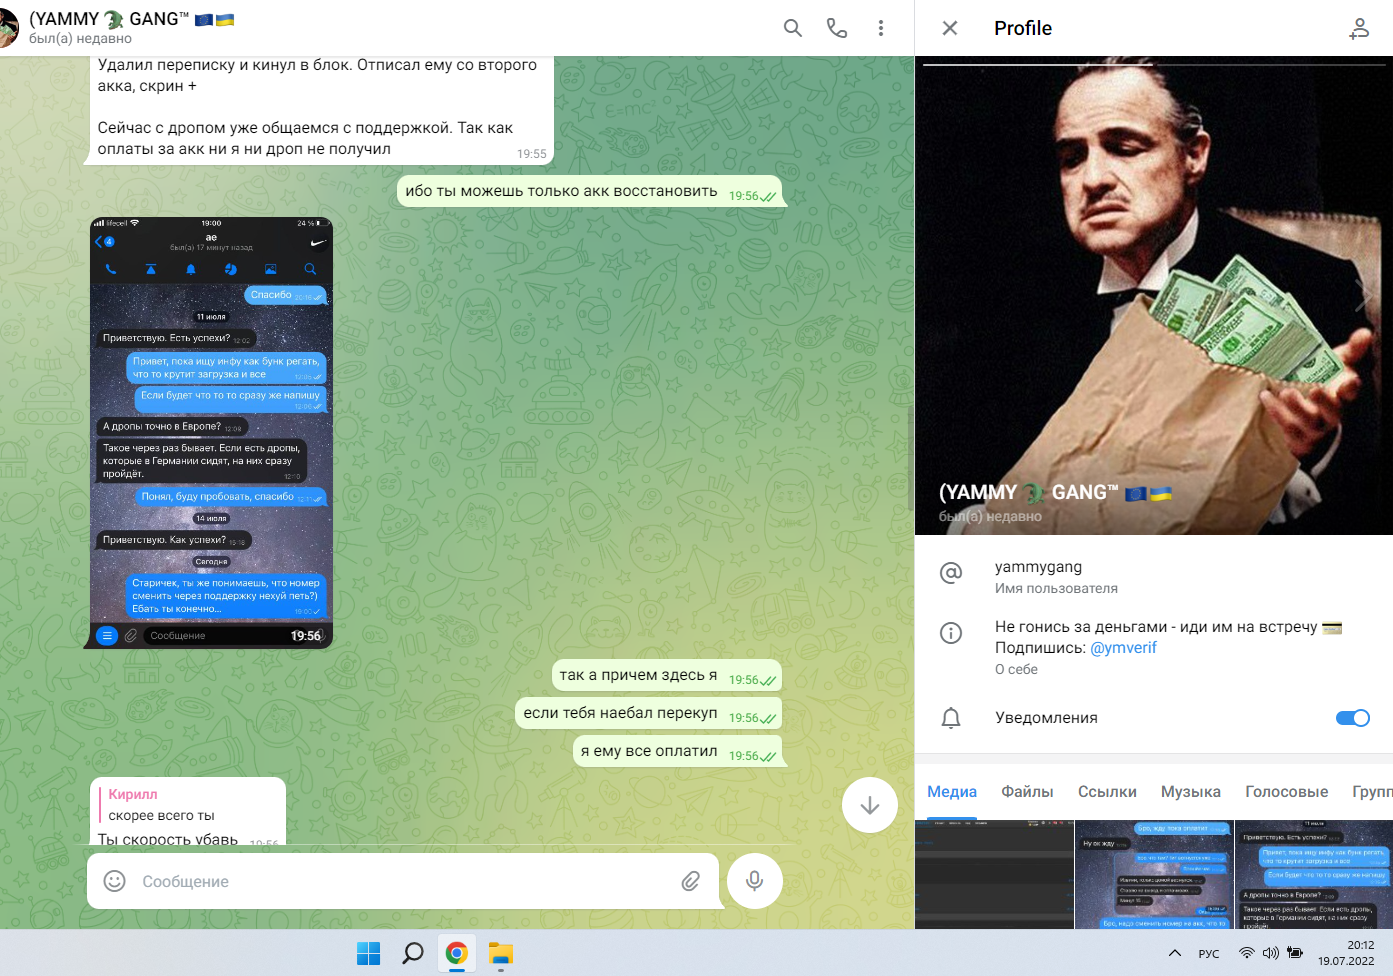This screenshot has width=1393, height=976.
Task: Search in this chat with magnifier icon
Action: [x=793, y=28]
